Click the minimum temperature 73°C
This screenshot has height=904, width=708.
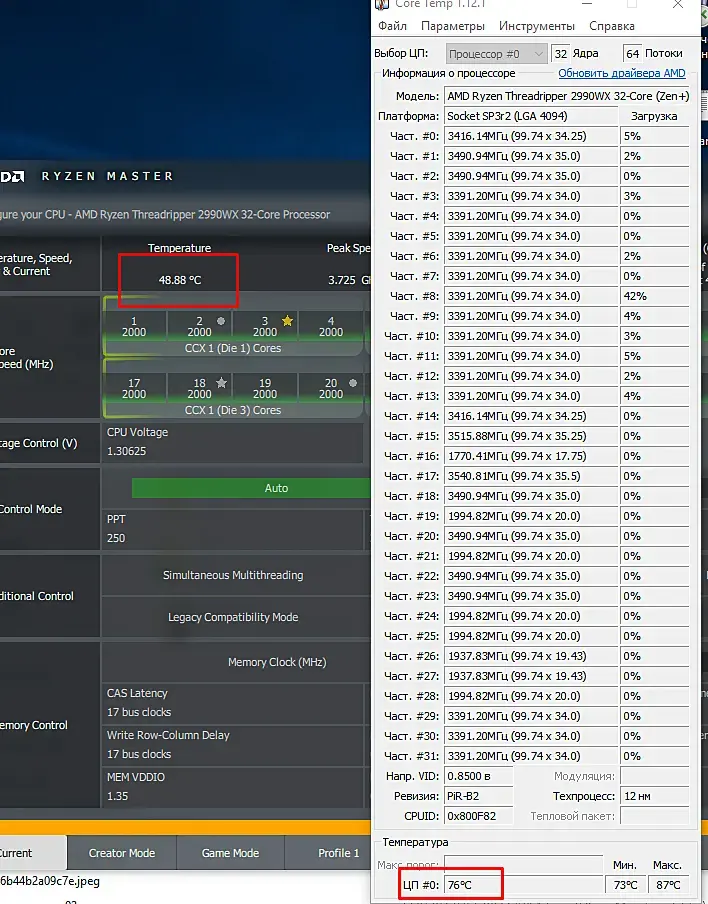click(x=625, y=885)
